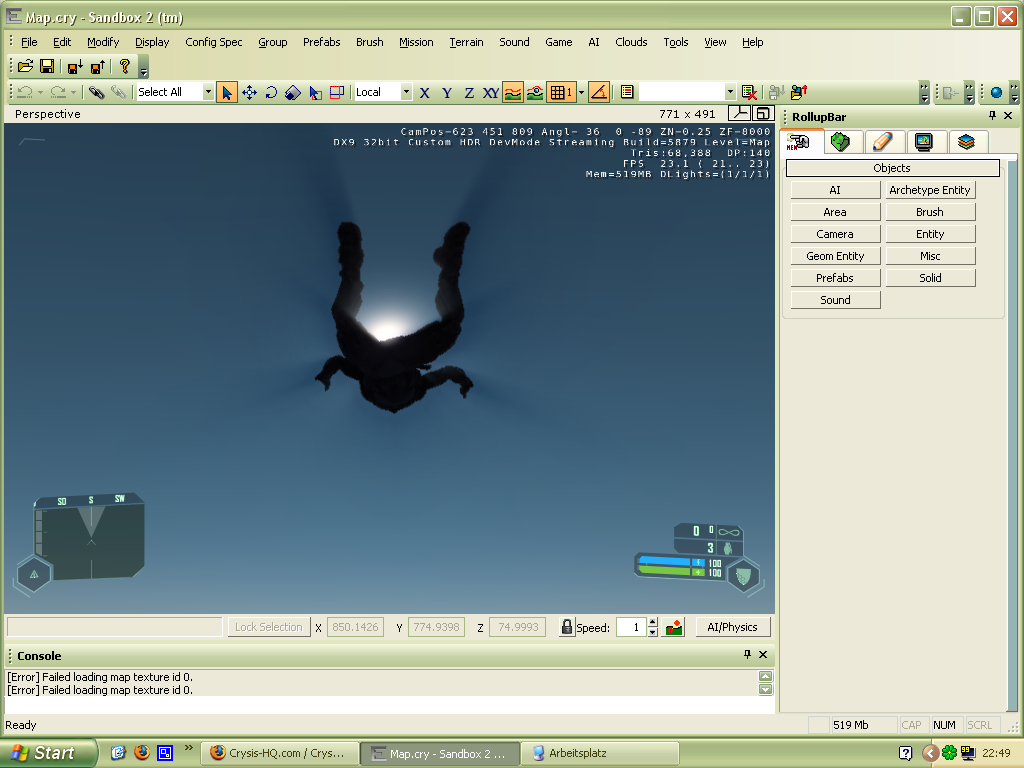Image resolution: width=1024 pixels, height=768 pixels.
Task: Activate the Rotate tool
Action: point(271,92)
